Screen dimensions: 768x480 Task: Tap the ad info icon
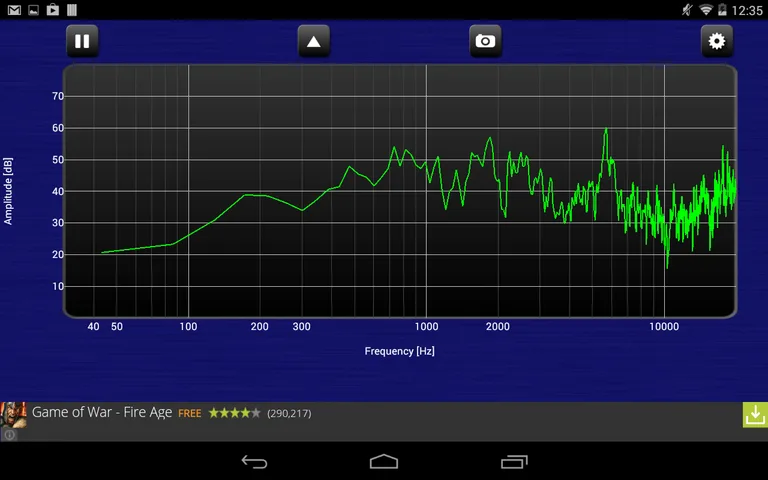9,434
